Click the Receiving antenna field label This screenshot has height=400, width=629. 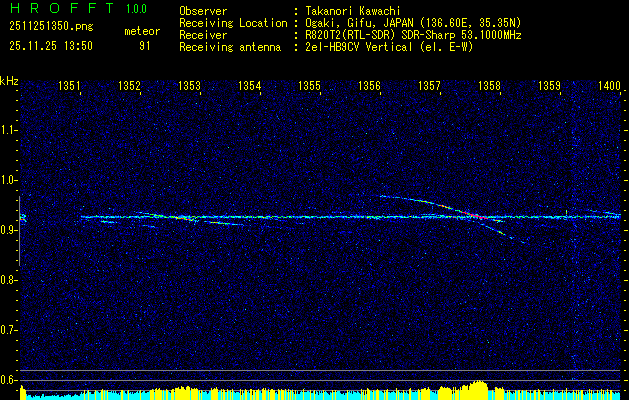coord(230,47)
